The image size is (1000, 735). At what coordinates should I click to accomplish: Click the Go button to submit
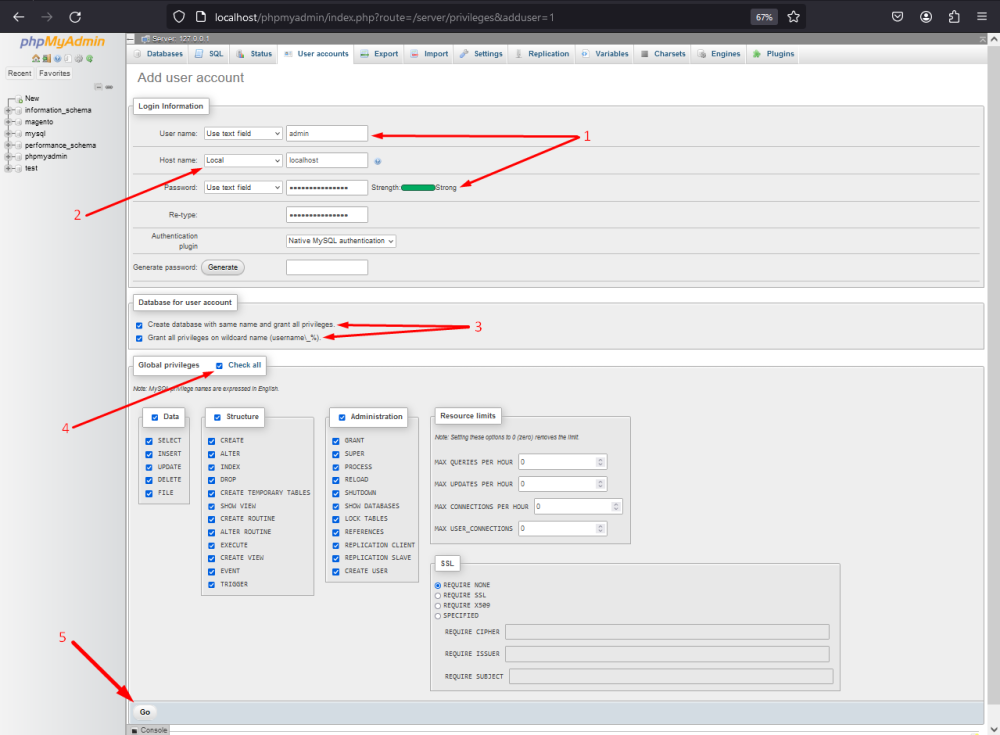(x=145, y=712)
